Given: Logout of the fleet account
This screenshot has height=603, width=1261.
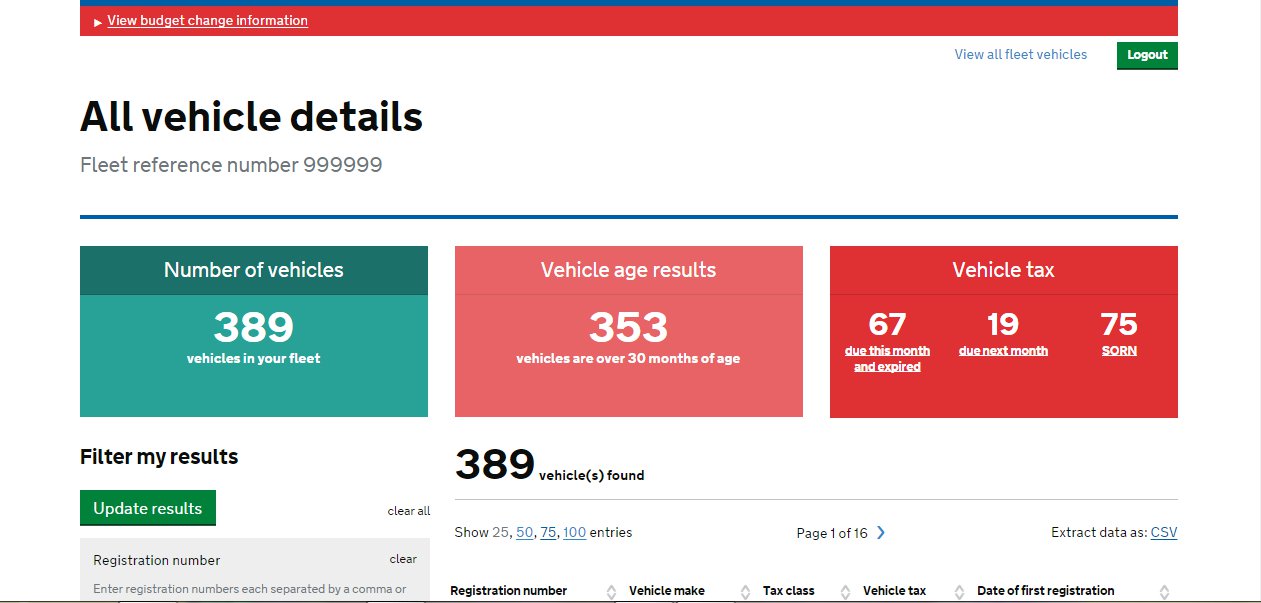Looking at the screenshot, I should pos(1146,55).
